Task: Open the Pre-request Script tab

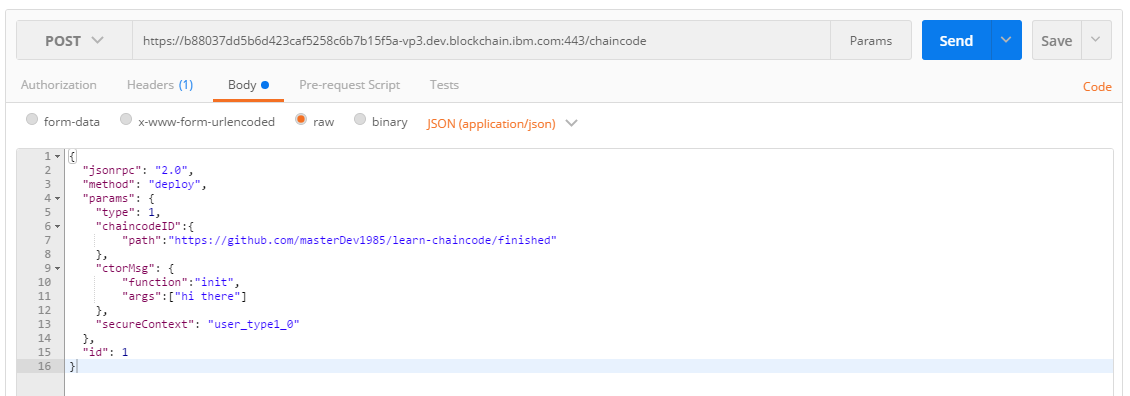Action: click(350, 84)
